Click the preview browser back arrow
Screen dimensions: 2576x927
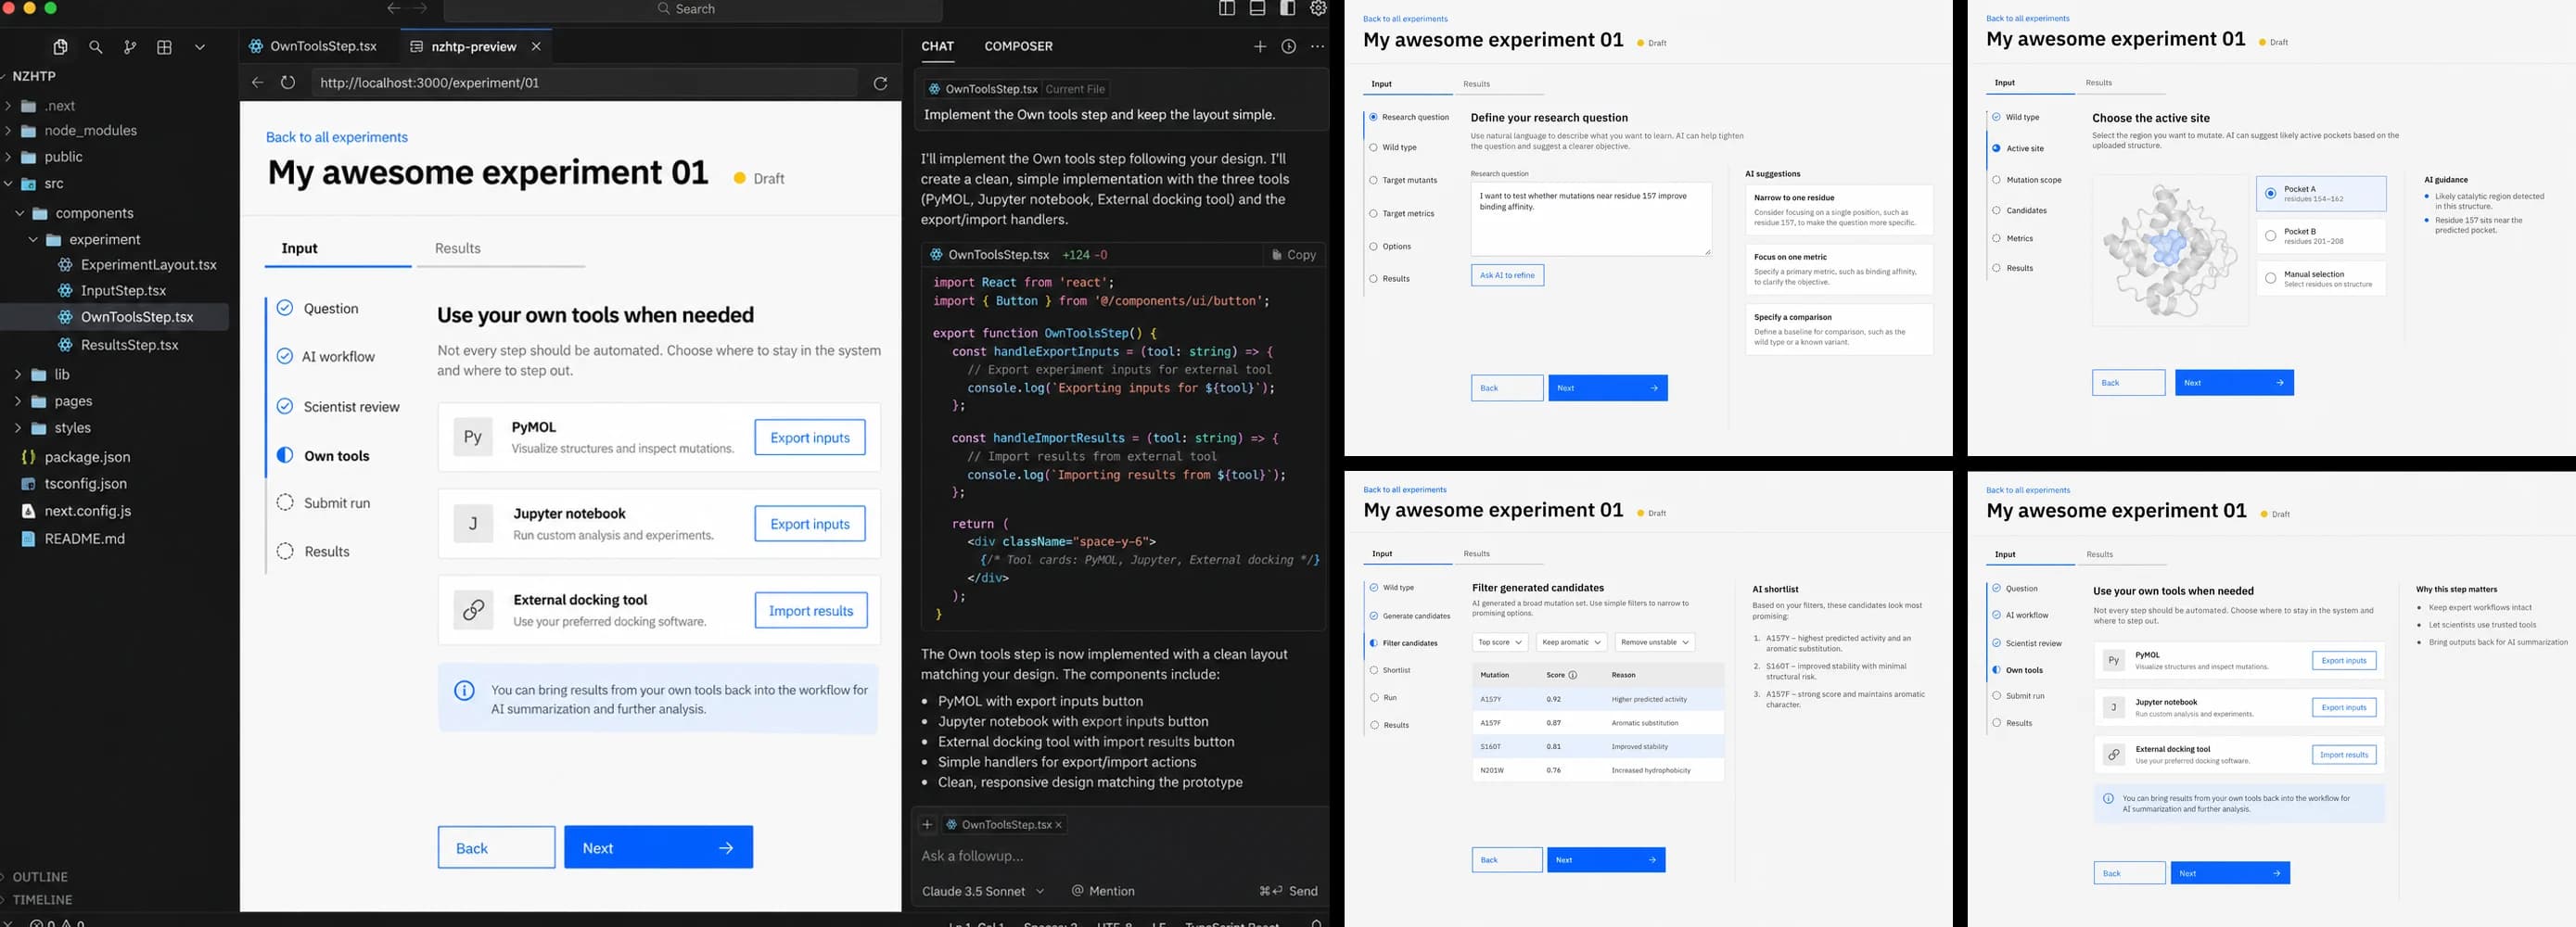257,83
